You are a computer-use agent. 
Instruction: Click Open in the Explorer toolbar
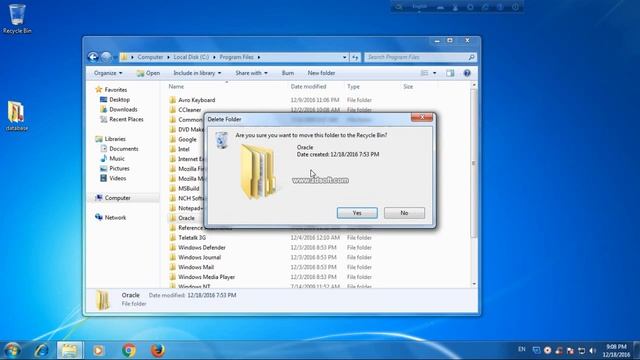[148, 73]
